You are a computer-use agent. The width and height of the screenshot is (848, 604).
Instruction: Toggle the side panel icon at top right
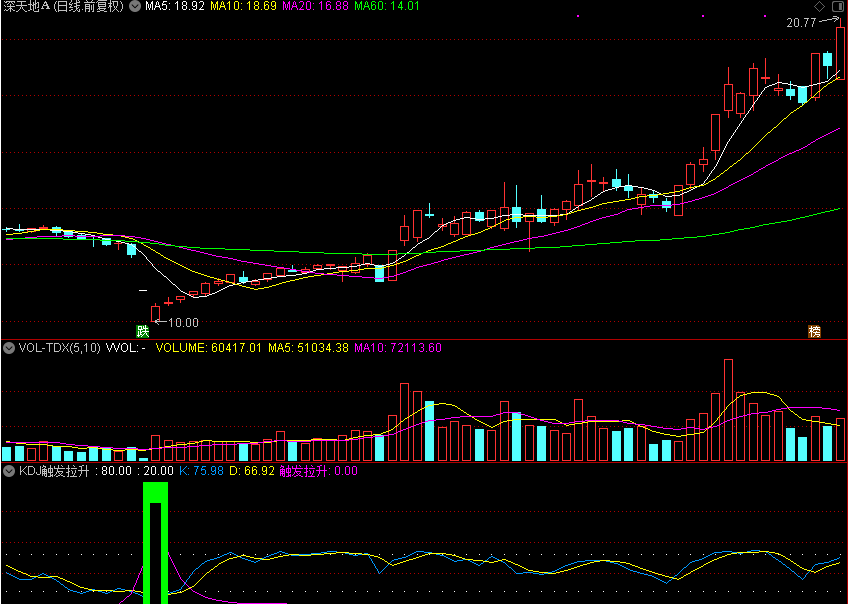point(838,6)
